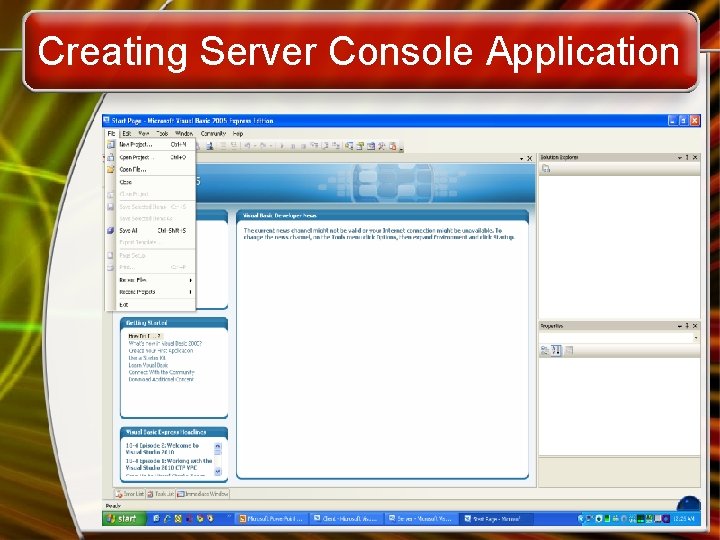Open the Learn Visual Basic link

[148, 365]
